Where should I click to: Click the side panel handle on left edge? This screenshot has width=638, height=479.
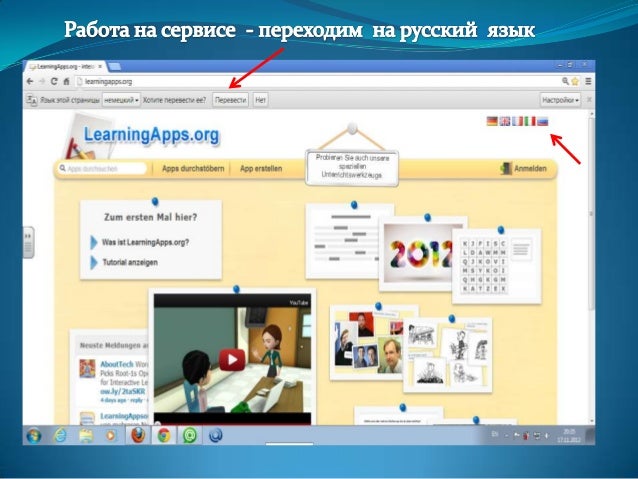click(28, 243)
